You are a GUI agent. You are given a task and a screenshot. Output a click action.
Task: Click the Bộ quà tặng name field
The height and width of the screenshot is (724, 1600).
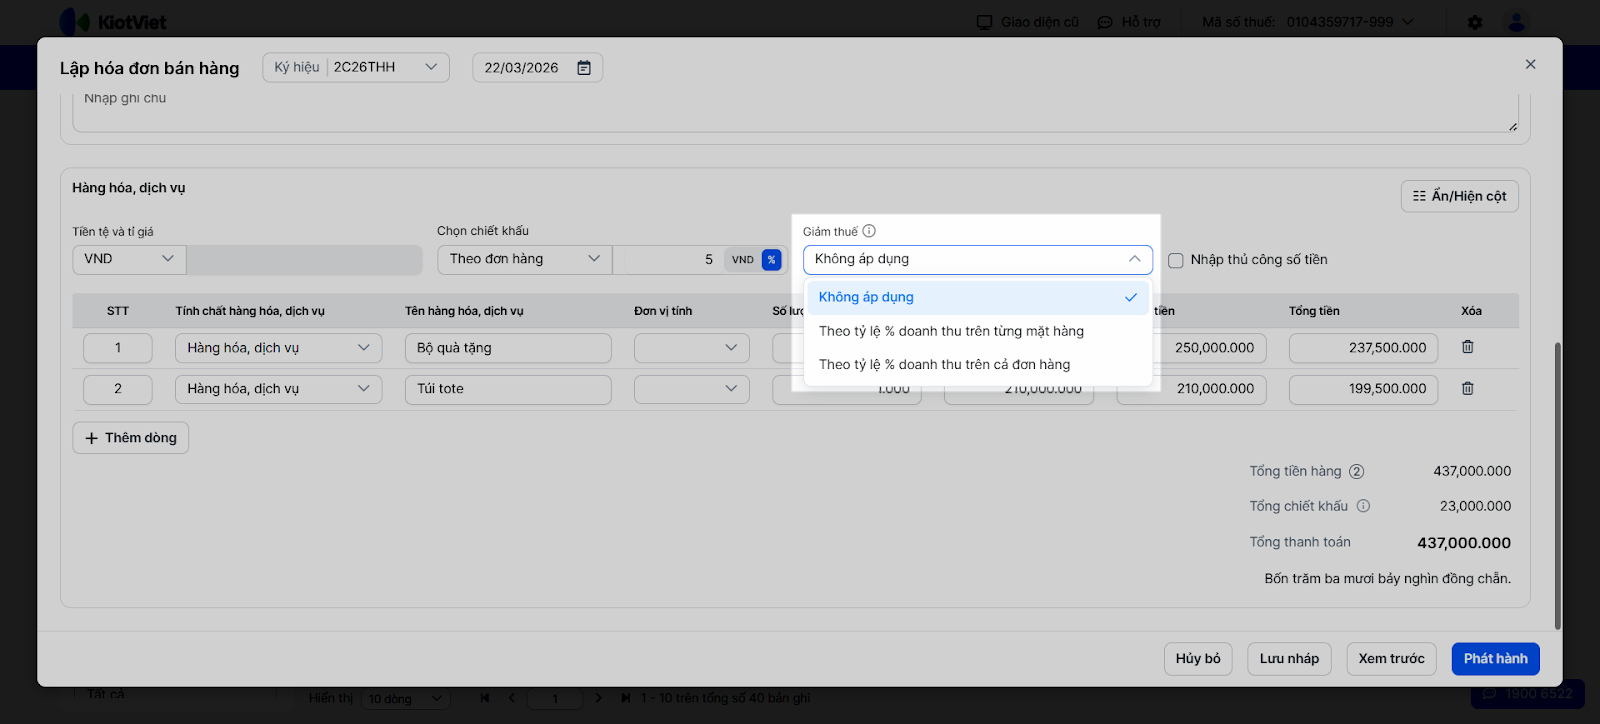coord(507,348)
